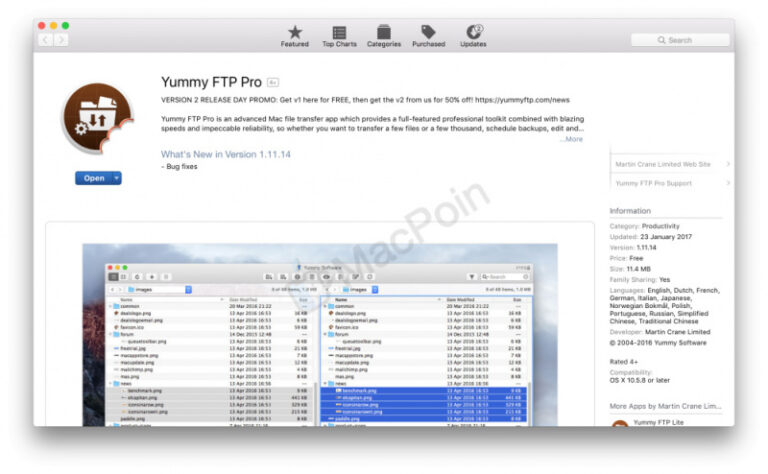Switch to the Updates tab
This screenshot has height=474, width=768.
tap(473, 36)
